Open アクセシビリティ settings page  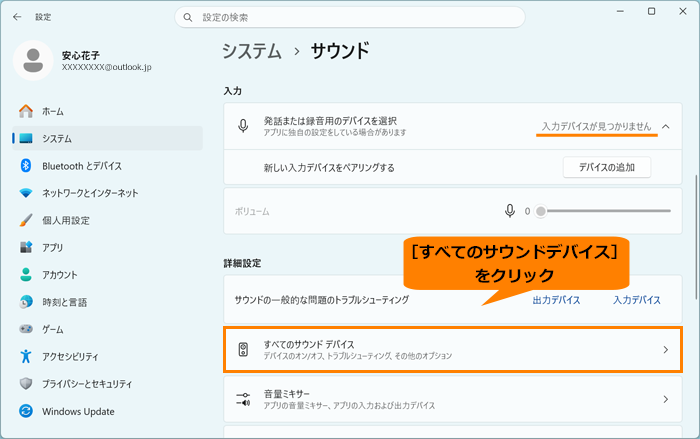tap(107, 356)
